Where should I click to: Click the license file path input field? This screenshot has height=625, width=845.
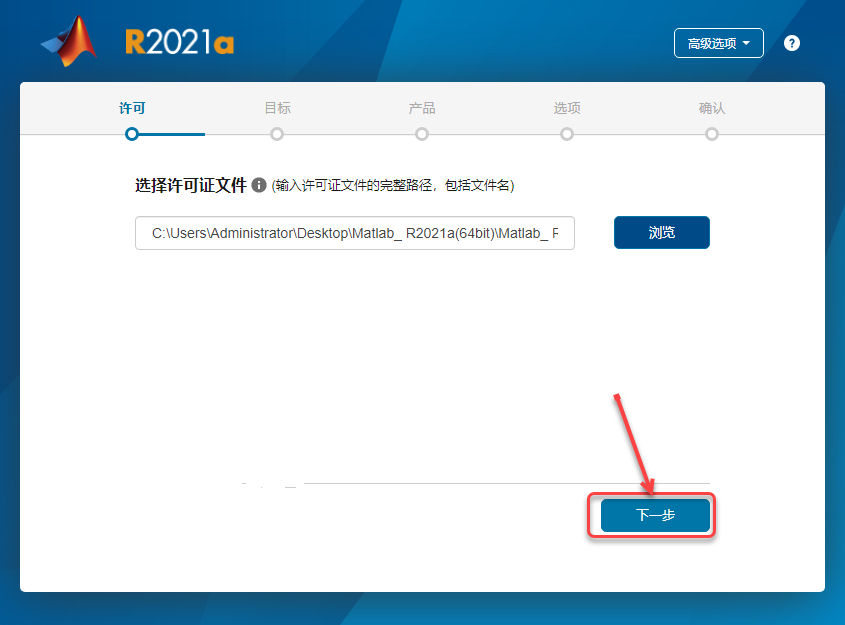point(355,233)
